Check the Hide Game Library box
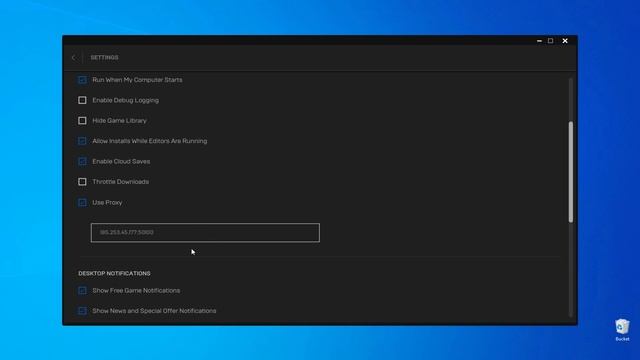 pyautogui.click(x=82, y=120)
